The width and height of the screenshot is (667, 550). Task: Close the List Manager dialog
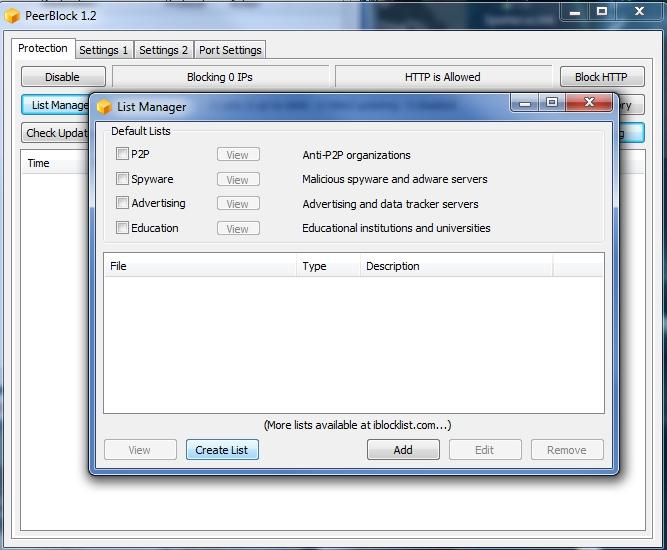pos(589,102)
